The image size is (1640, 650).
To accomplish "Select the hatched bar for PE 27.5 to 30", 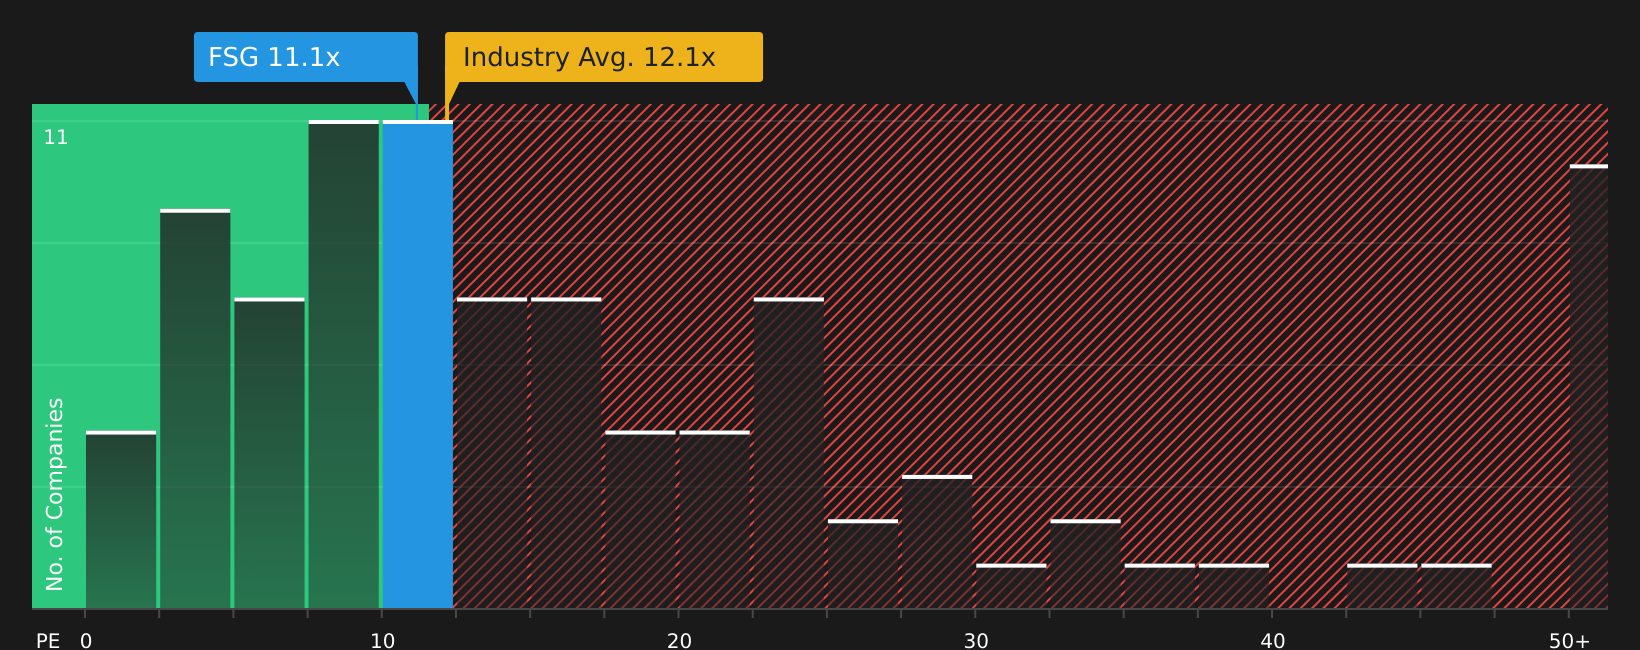I will pos(937,542).
